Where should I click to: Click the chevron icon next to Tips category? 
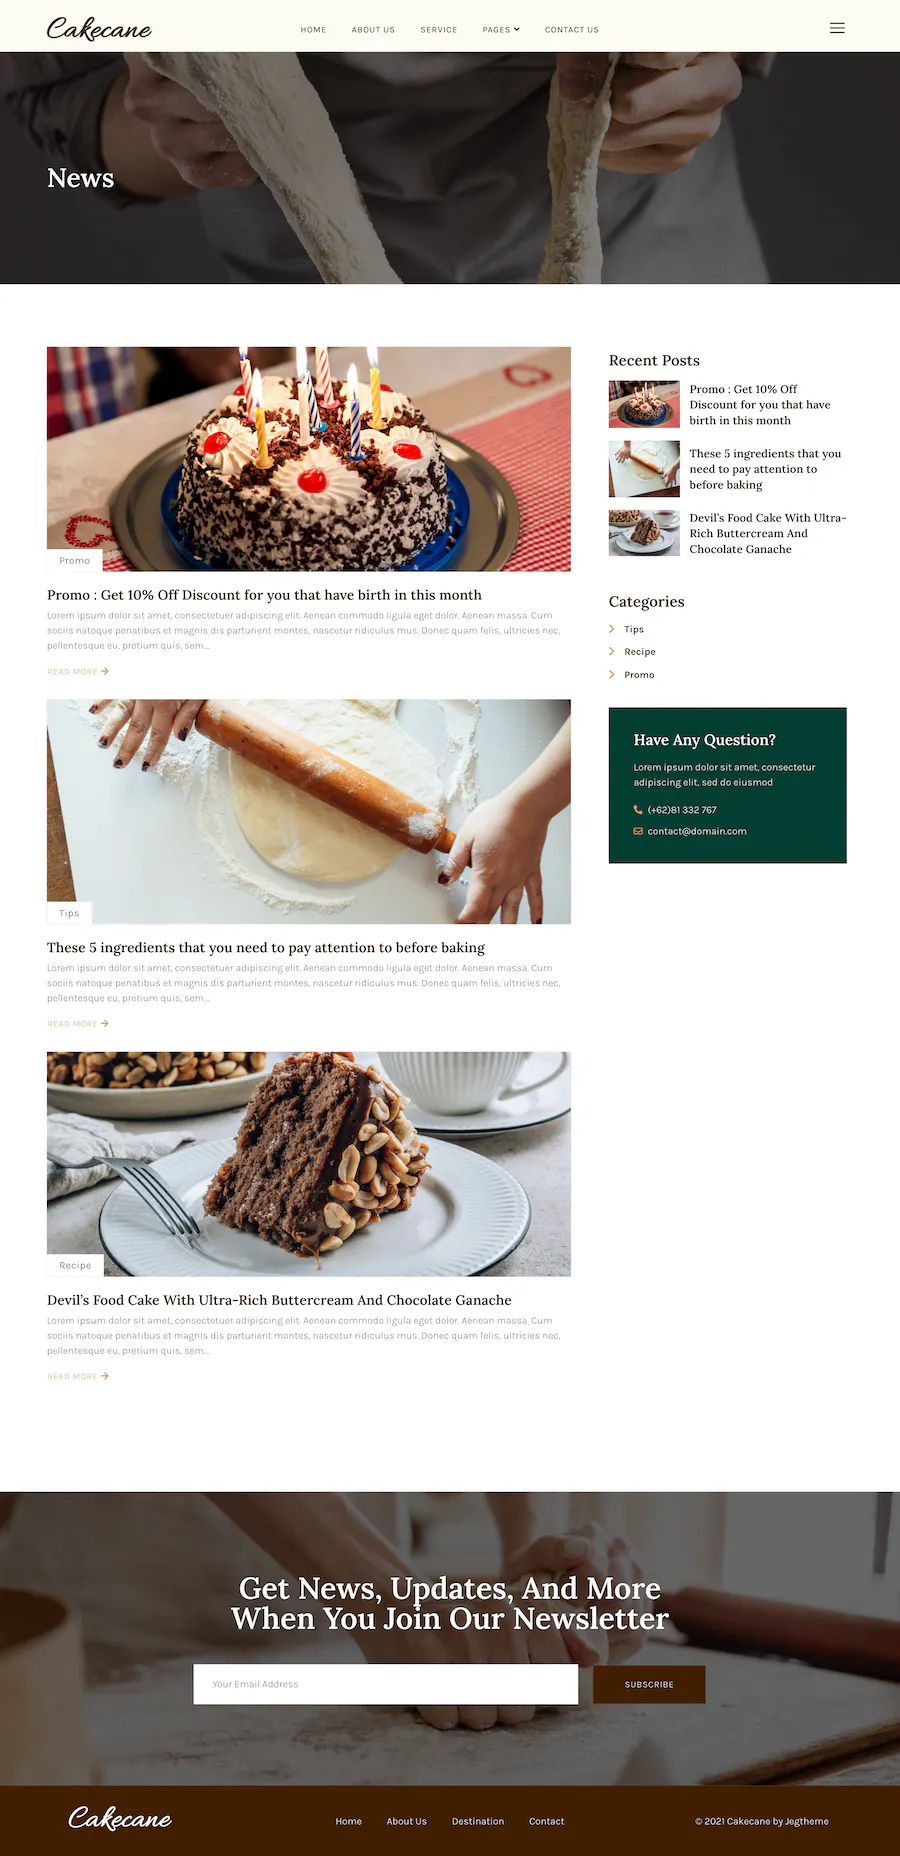pos(612,629)
